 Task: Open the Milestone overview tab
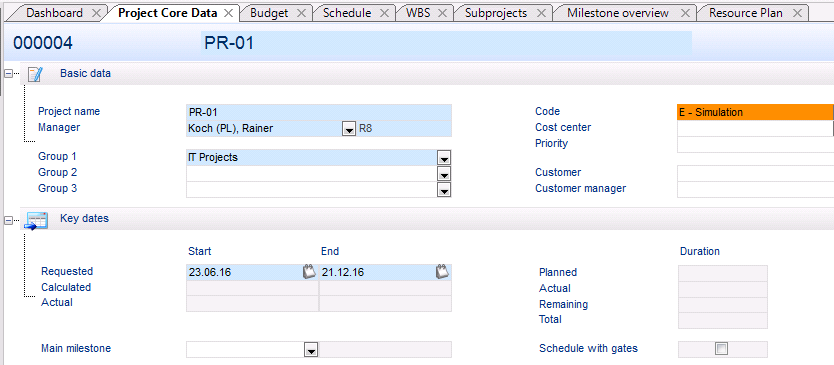tap(618, 13)
